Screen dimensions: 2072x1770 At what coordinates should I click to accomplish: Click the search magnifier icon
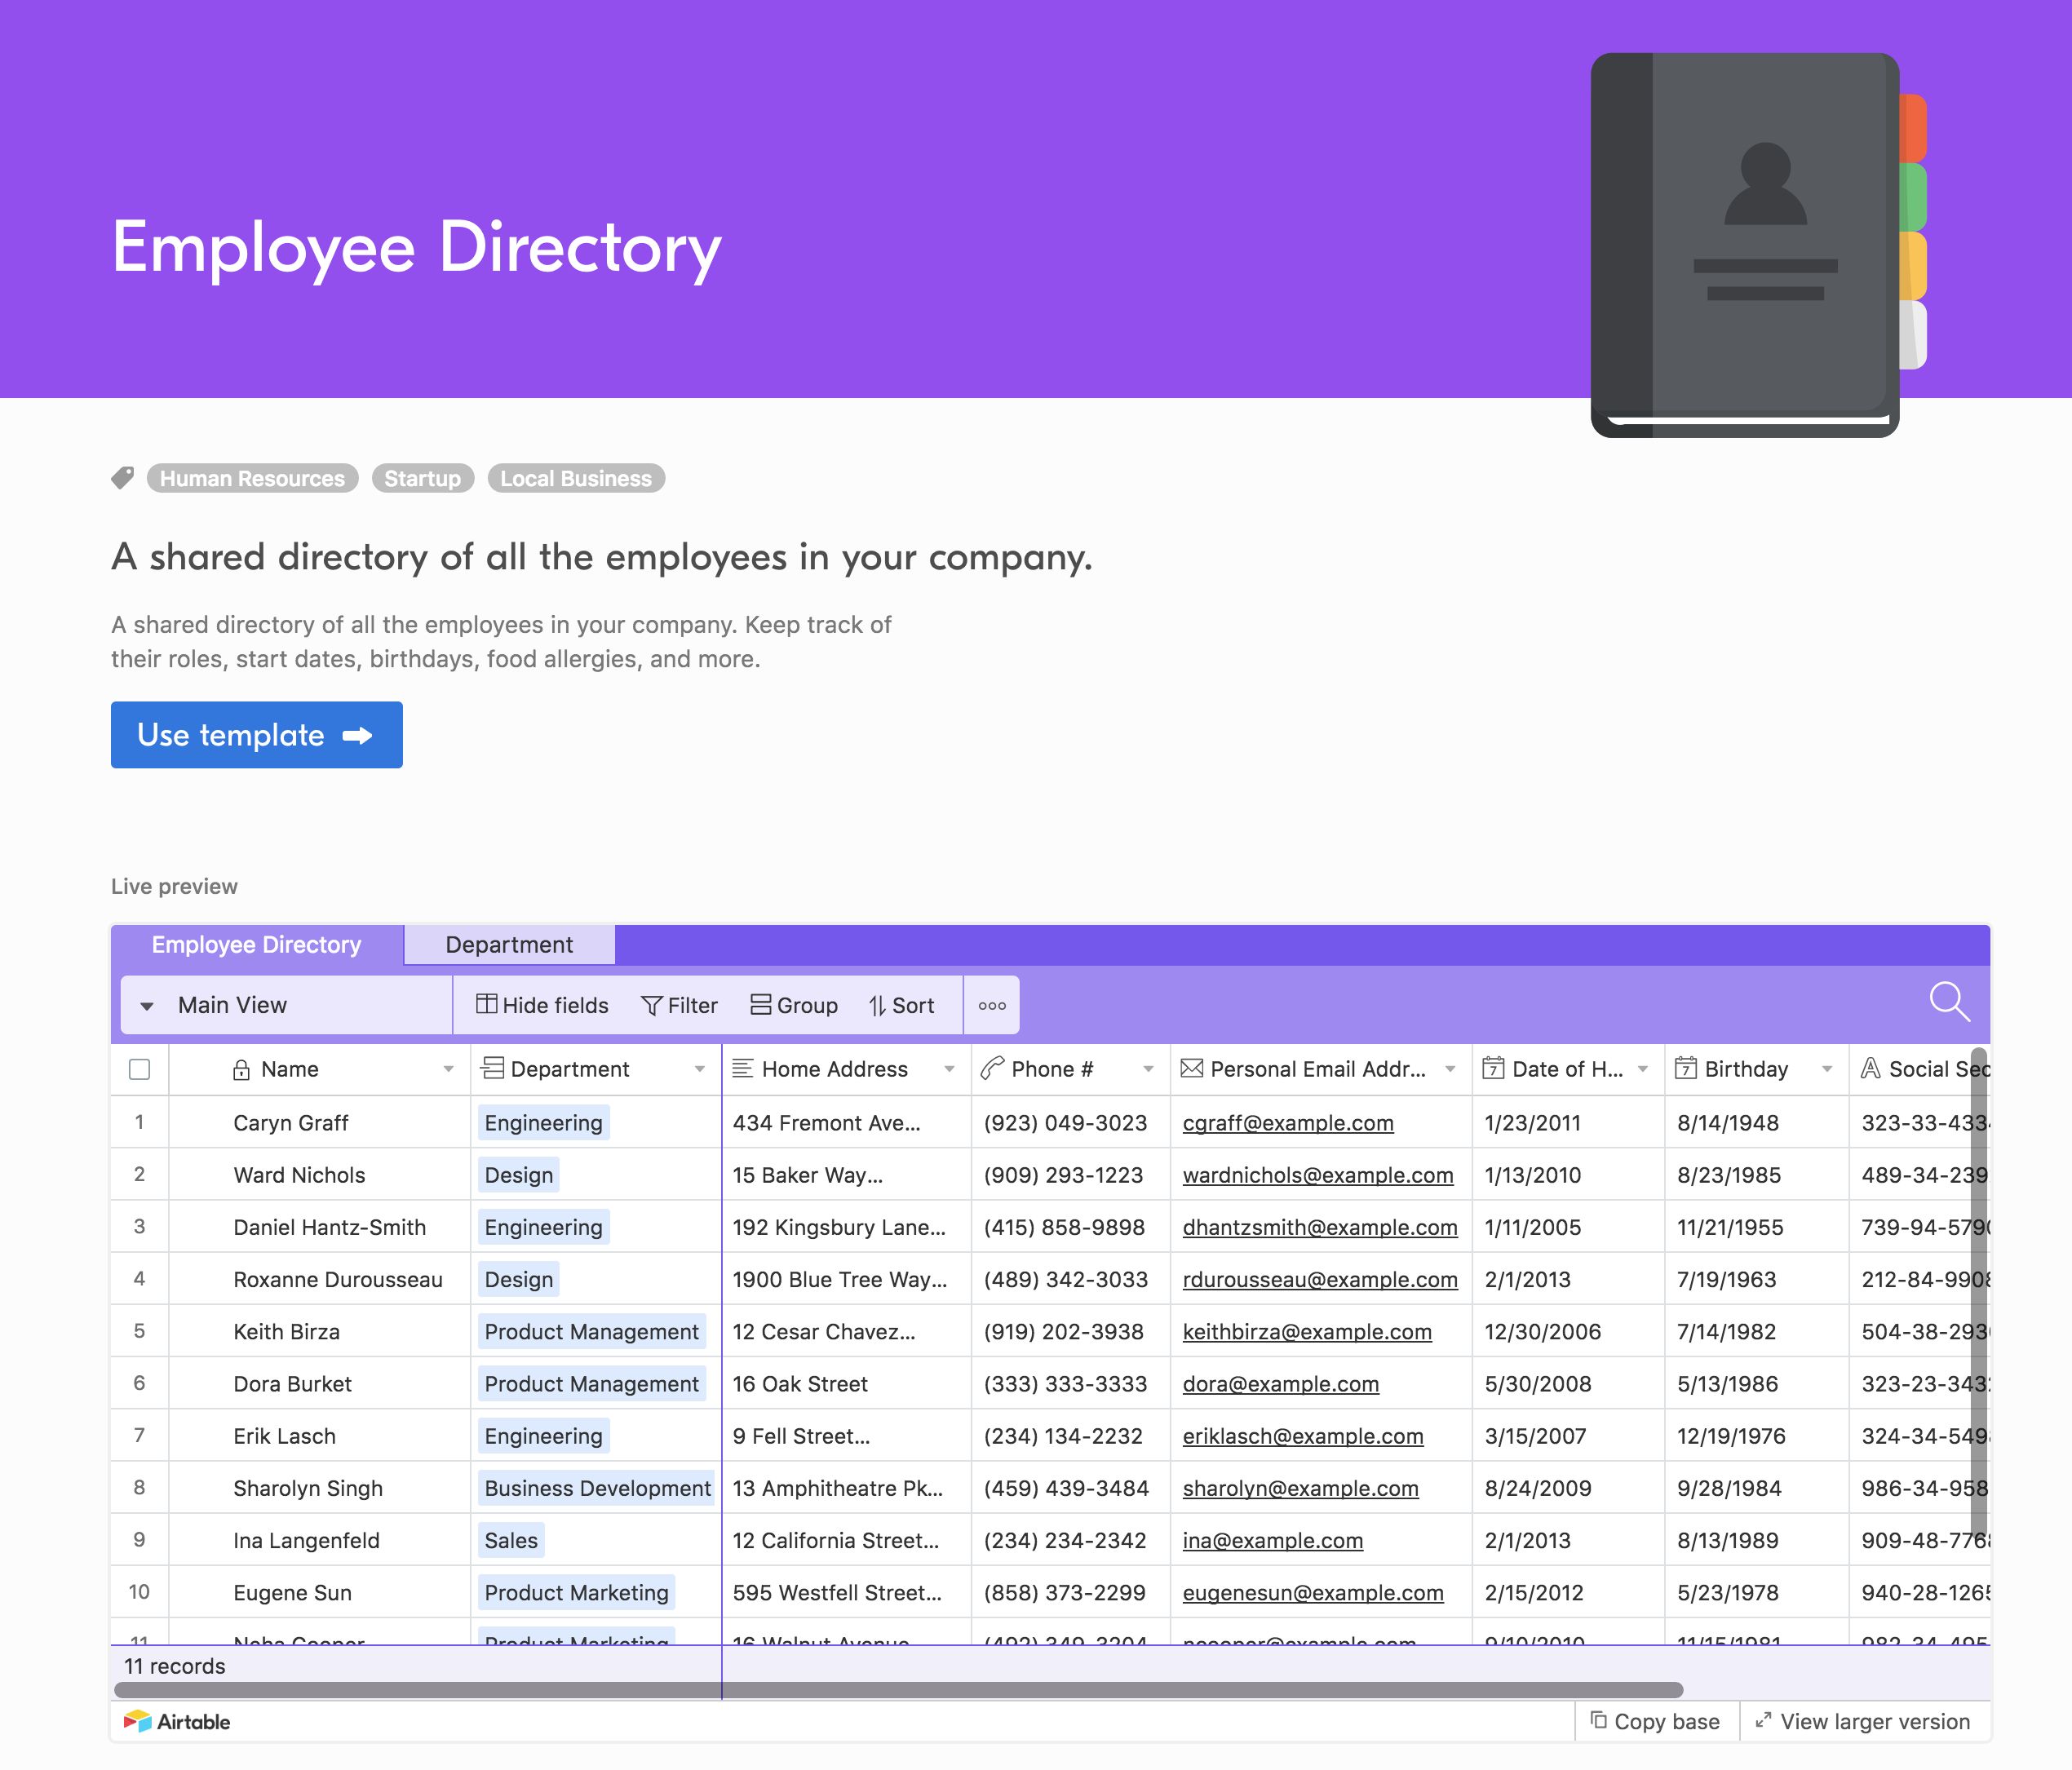(x=1948, y=1001)
